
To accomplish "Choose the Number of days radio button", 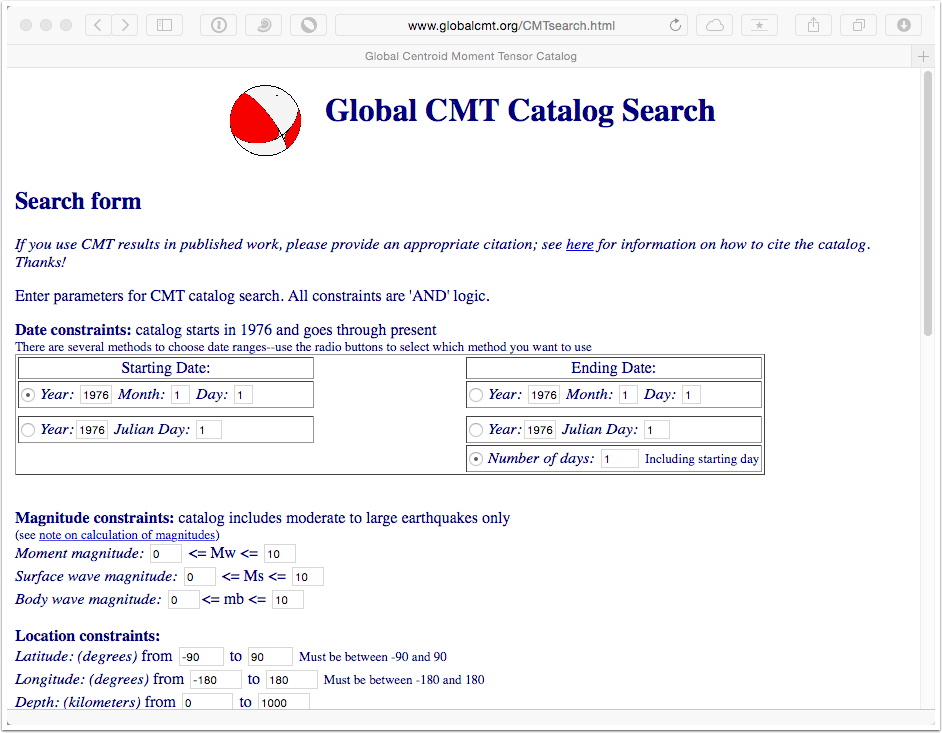I will [x=476, y=459].
